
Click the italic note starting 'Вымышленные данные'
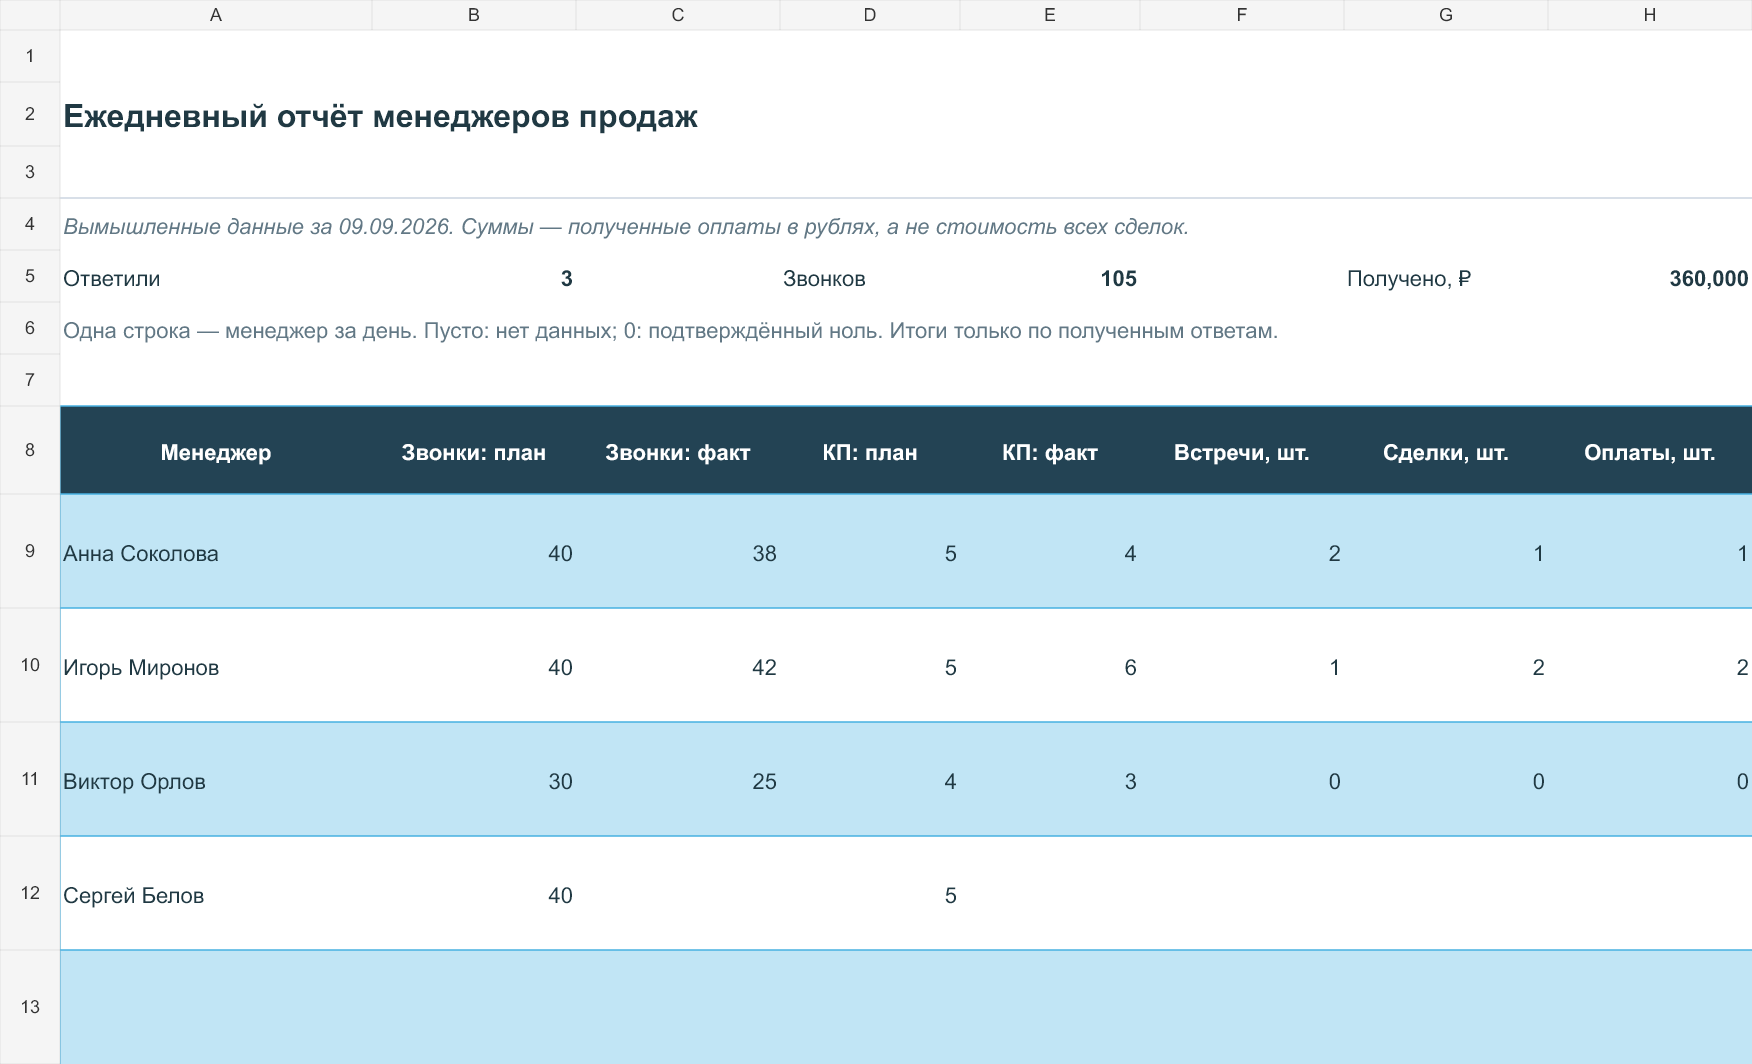[x=626, y=227]
